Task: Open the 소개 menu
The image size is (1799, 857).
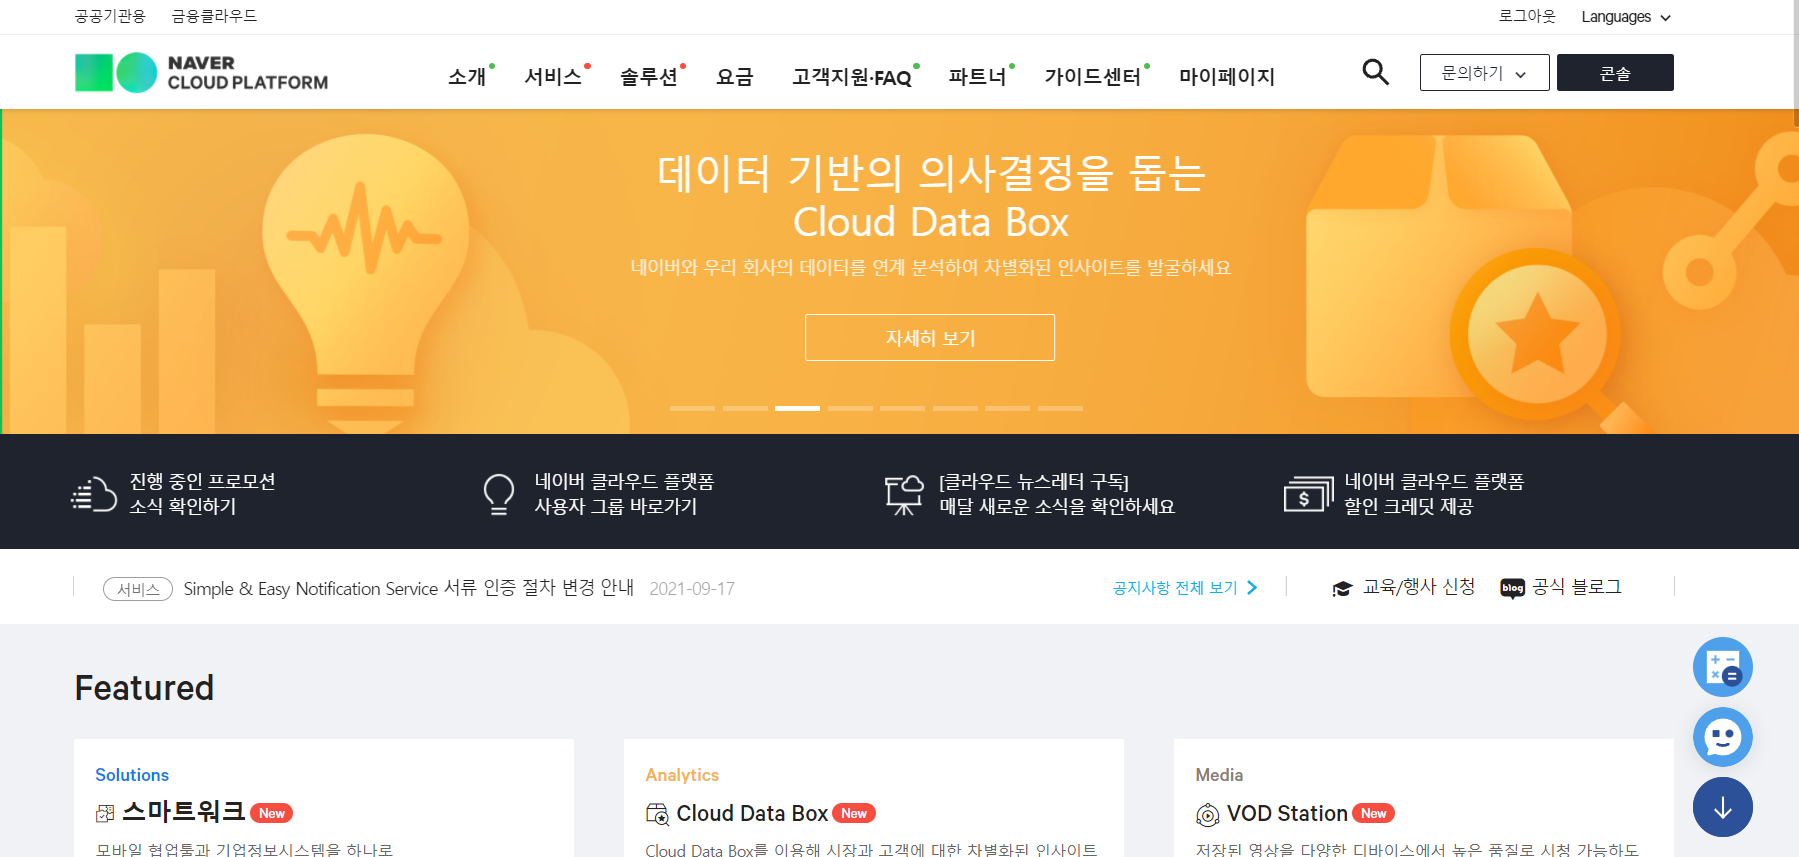Action: pos(467,76)
